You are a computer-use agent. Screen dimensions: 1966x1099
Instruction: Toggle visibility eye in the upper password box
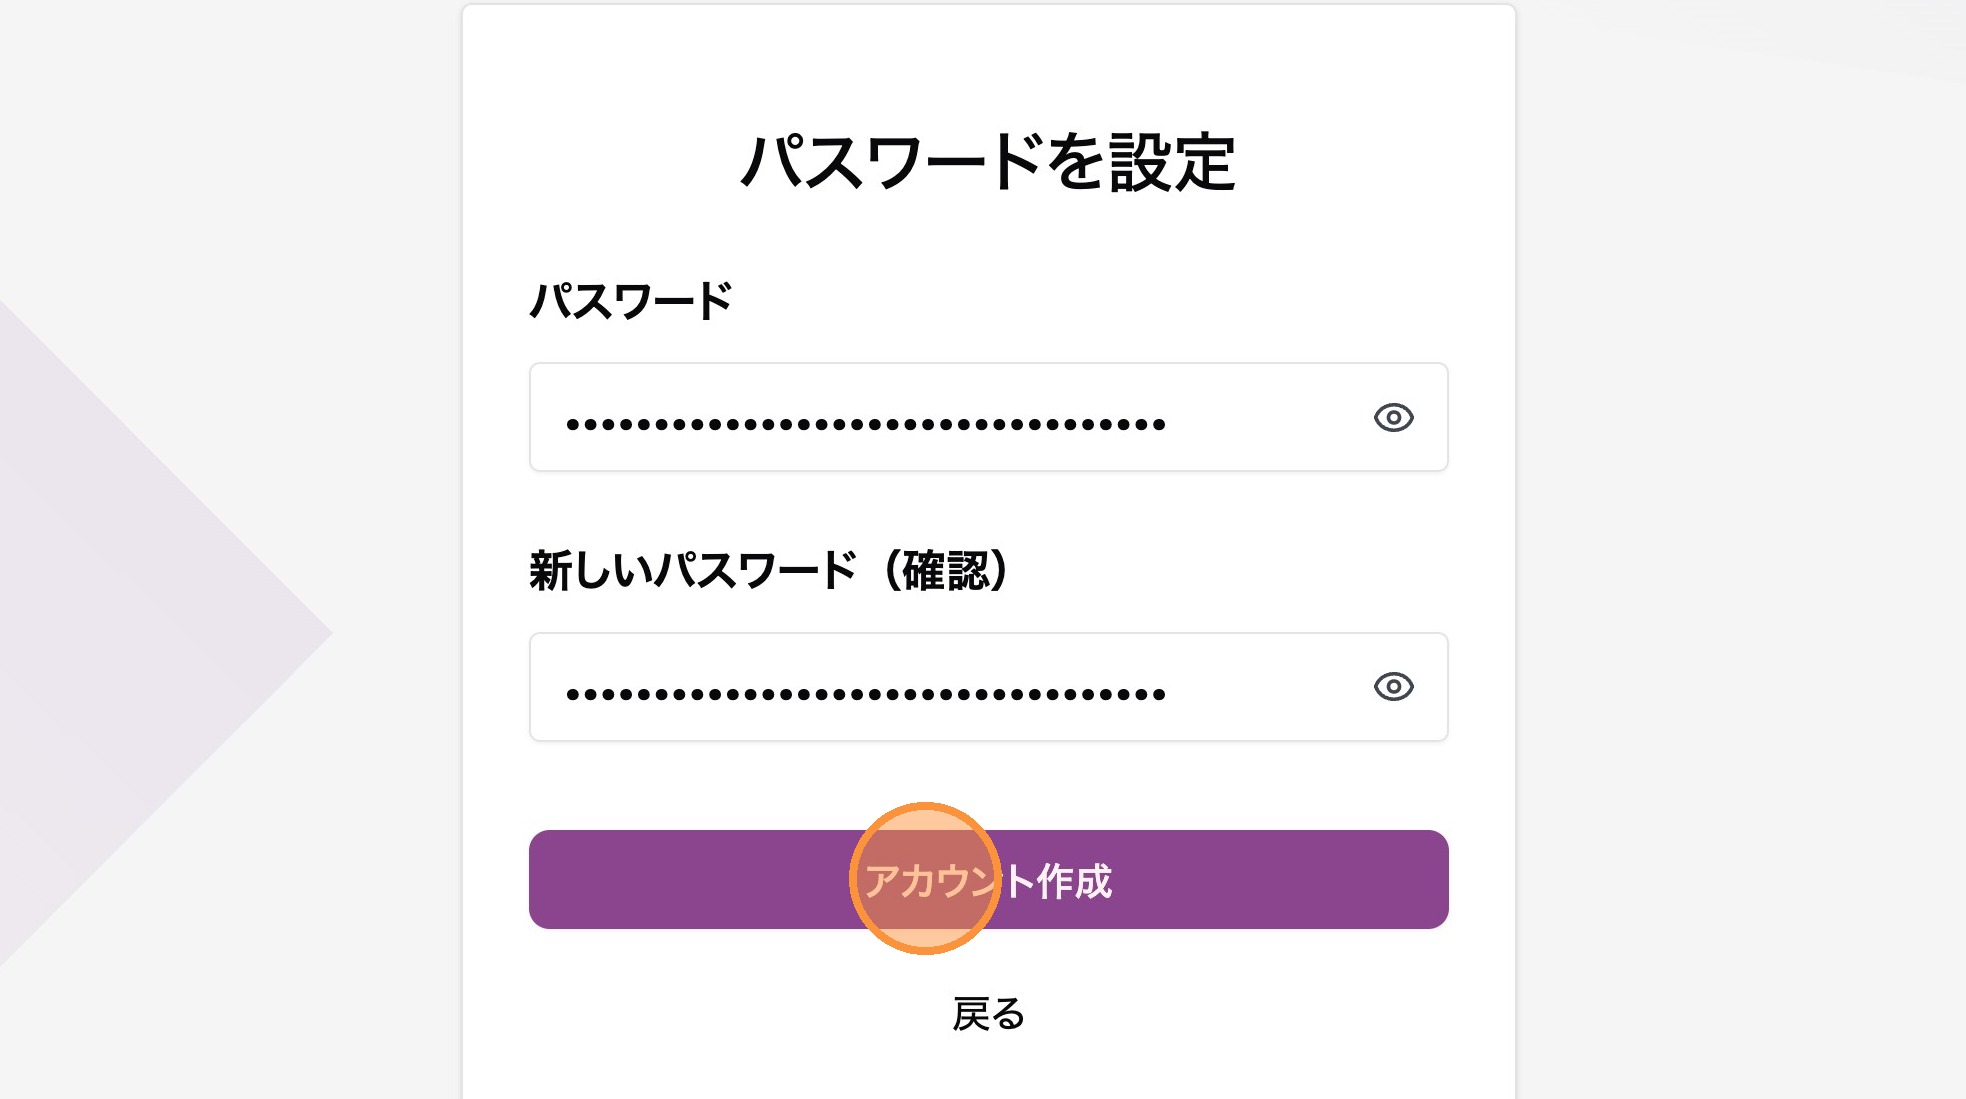click(x=1393, y=417)
